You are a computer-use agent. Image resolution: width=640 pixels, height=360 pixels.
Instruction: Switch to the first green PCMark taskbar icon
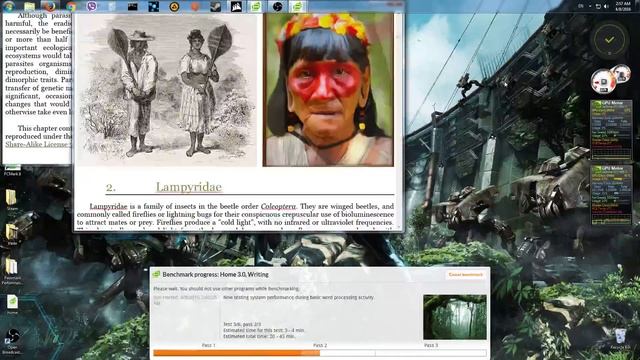(256, 7)
